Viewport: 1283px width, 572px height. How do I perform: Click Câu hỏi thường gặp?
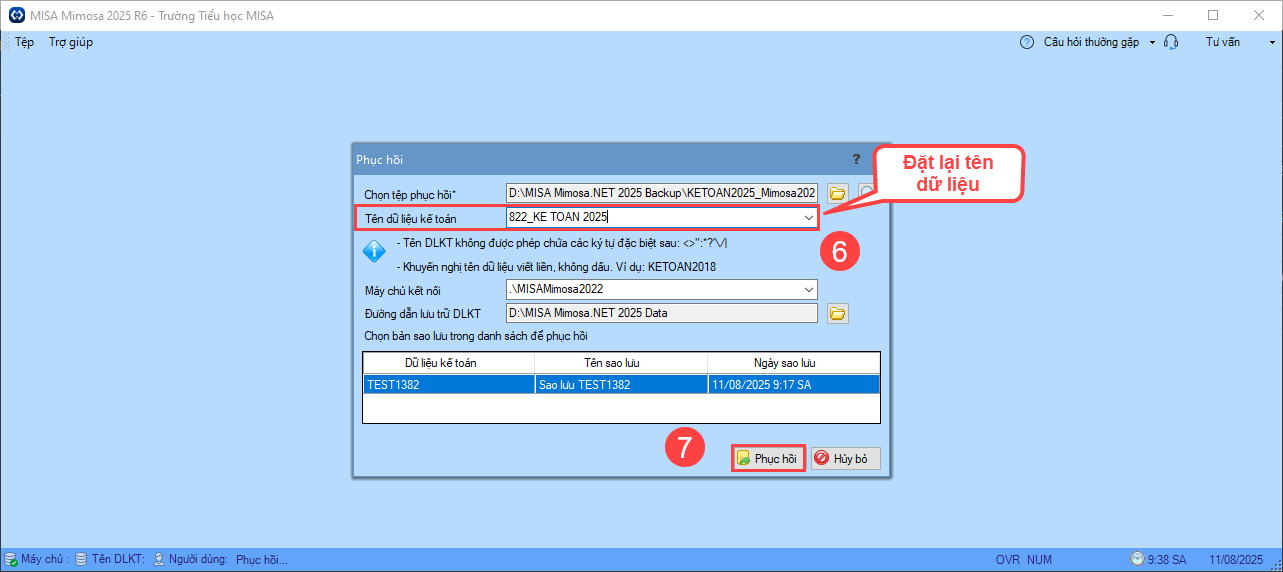click(1091, 42)
